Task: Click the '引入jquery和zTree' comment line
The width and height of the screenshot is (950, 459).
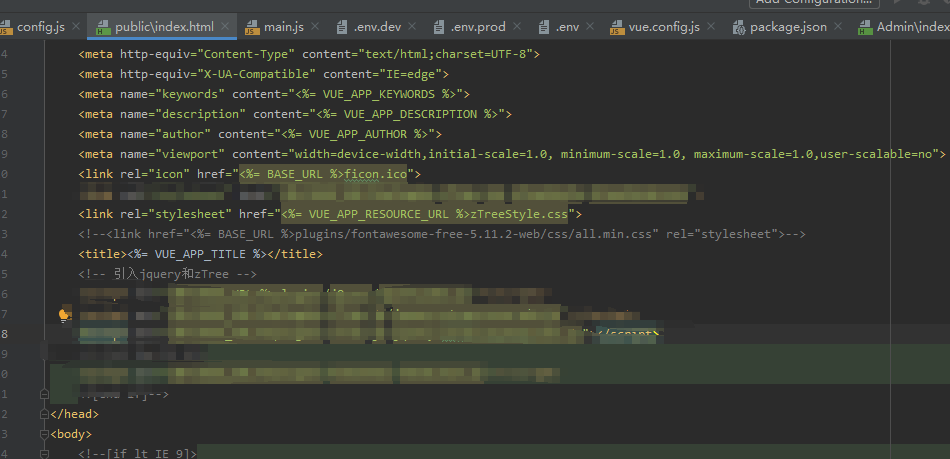Action: coord(168,274)
